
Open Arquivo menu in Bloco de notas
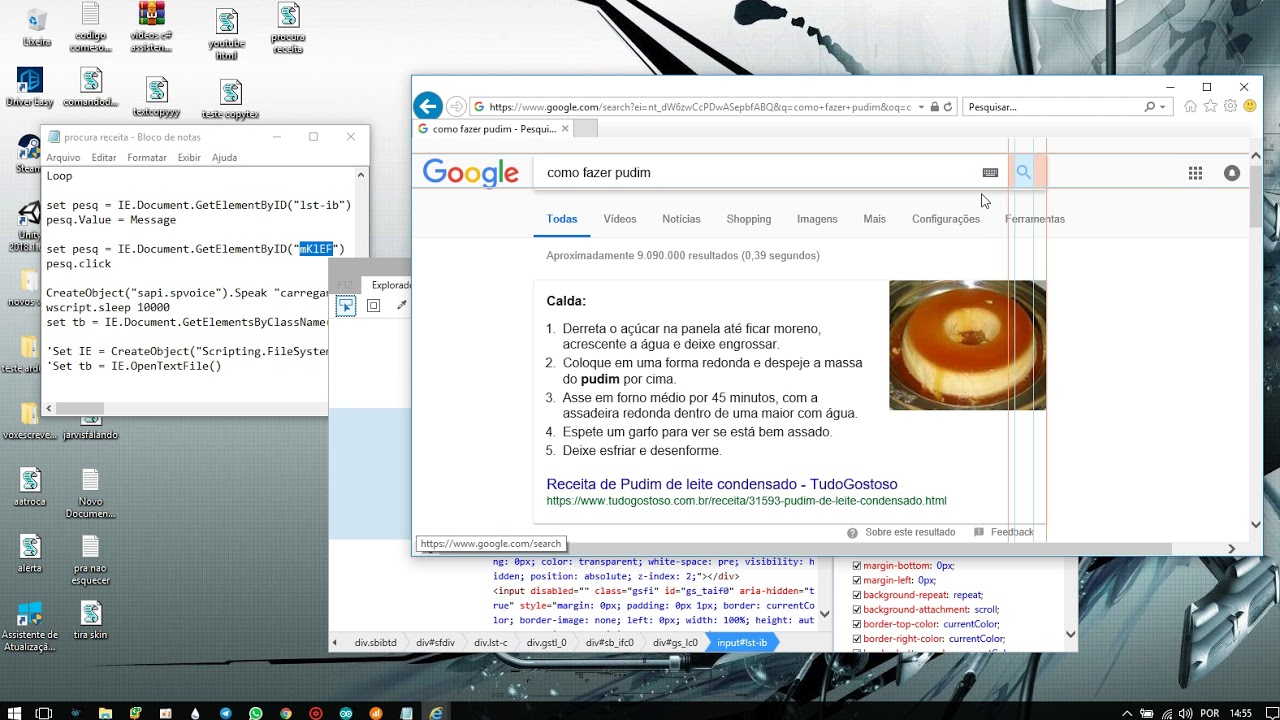(x=63, y=158)
